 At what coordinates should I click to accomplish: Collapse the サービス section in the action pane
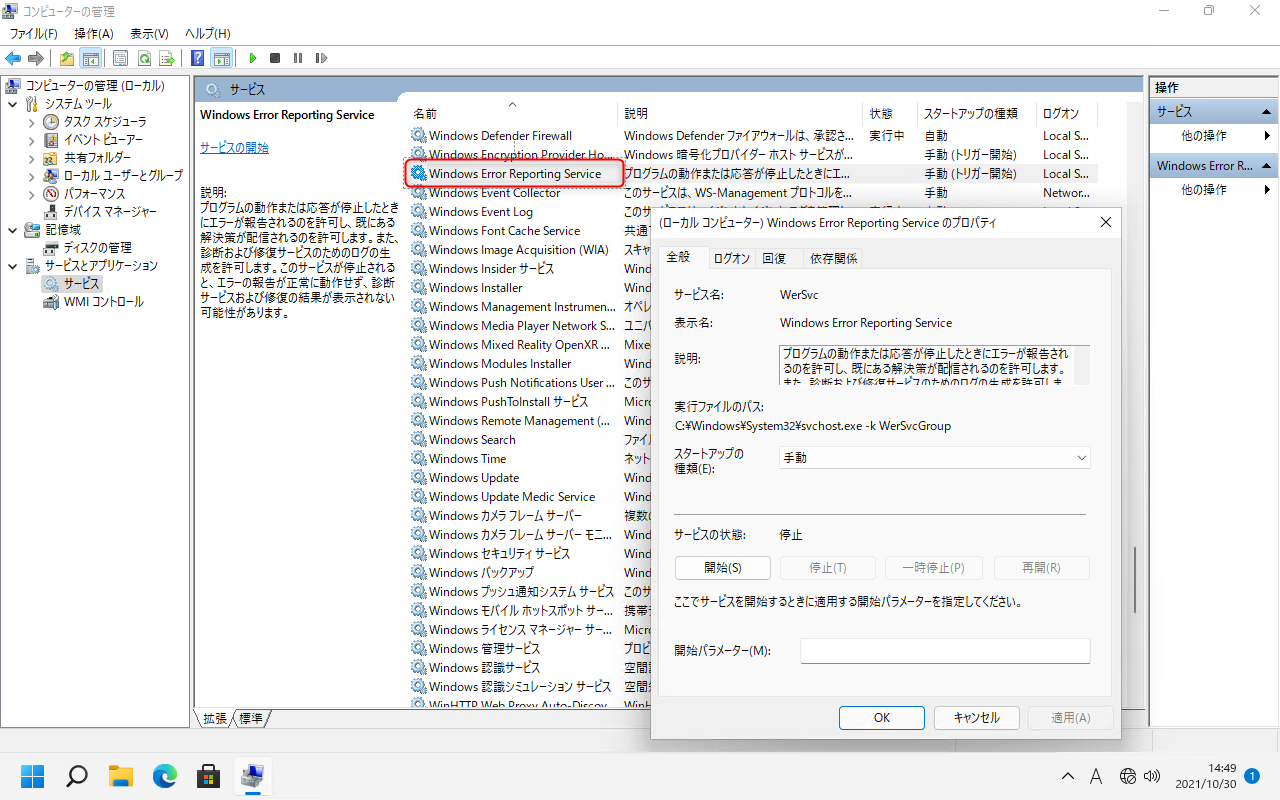coord(1266,112)
